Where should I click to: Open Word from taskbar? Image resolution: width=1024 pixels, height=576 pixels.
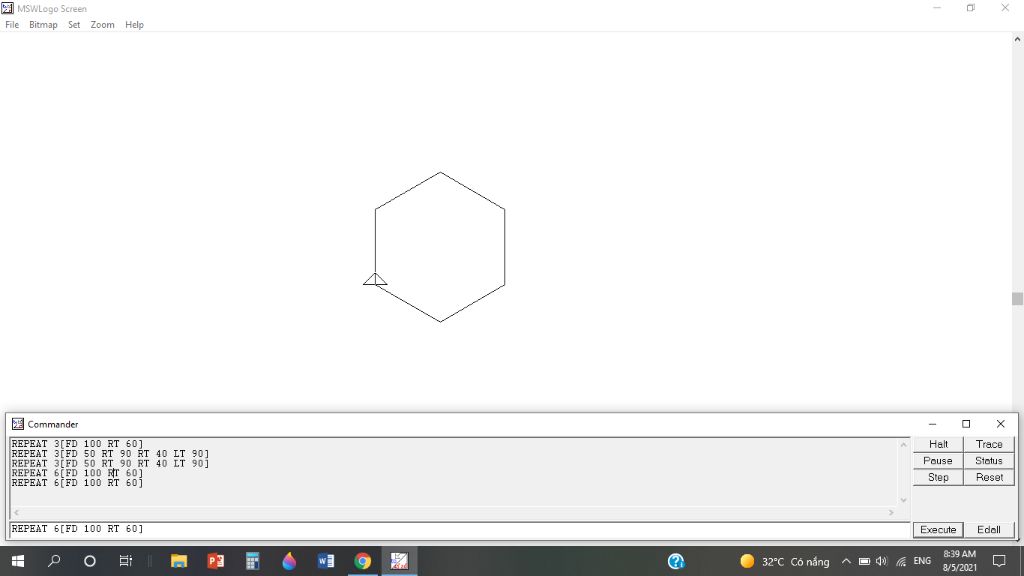point(326,561)
